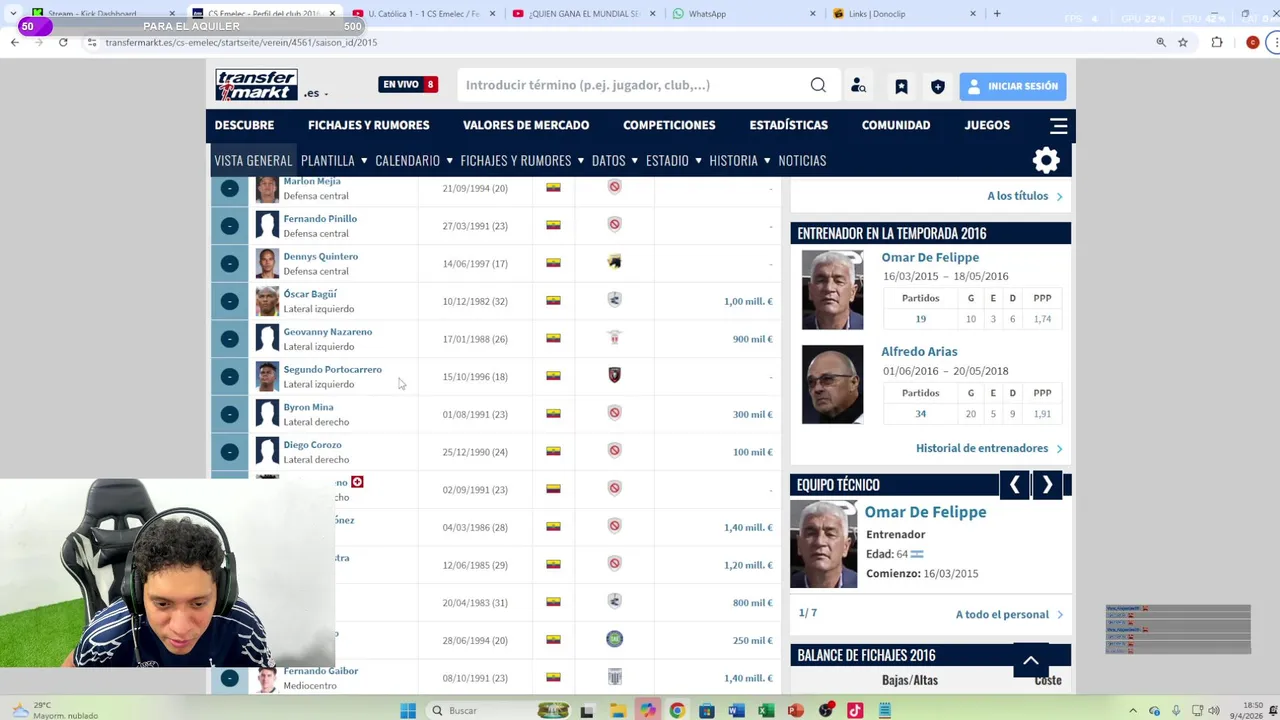Open Alfredo Arias coach profile link

919,352
